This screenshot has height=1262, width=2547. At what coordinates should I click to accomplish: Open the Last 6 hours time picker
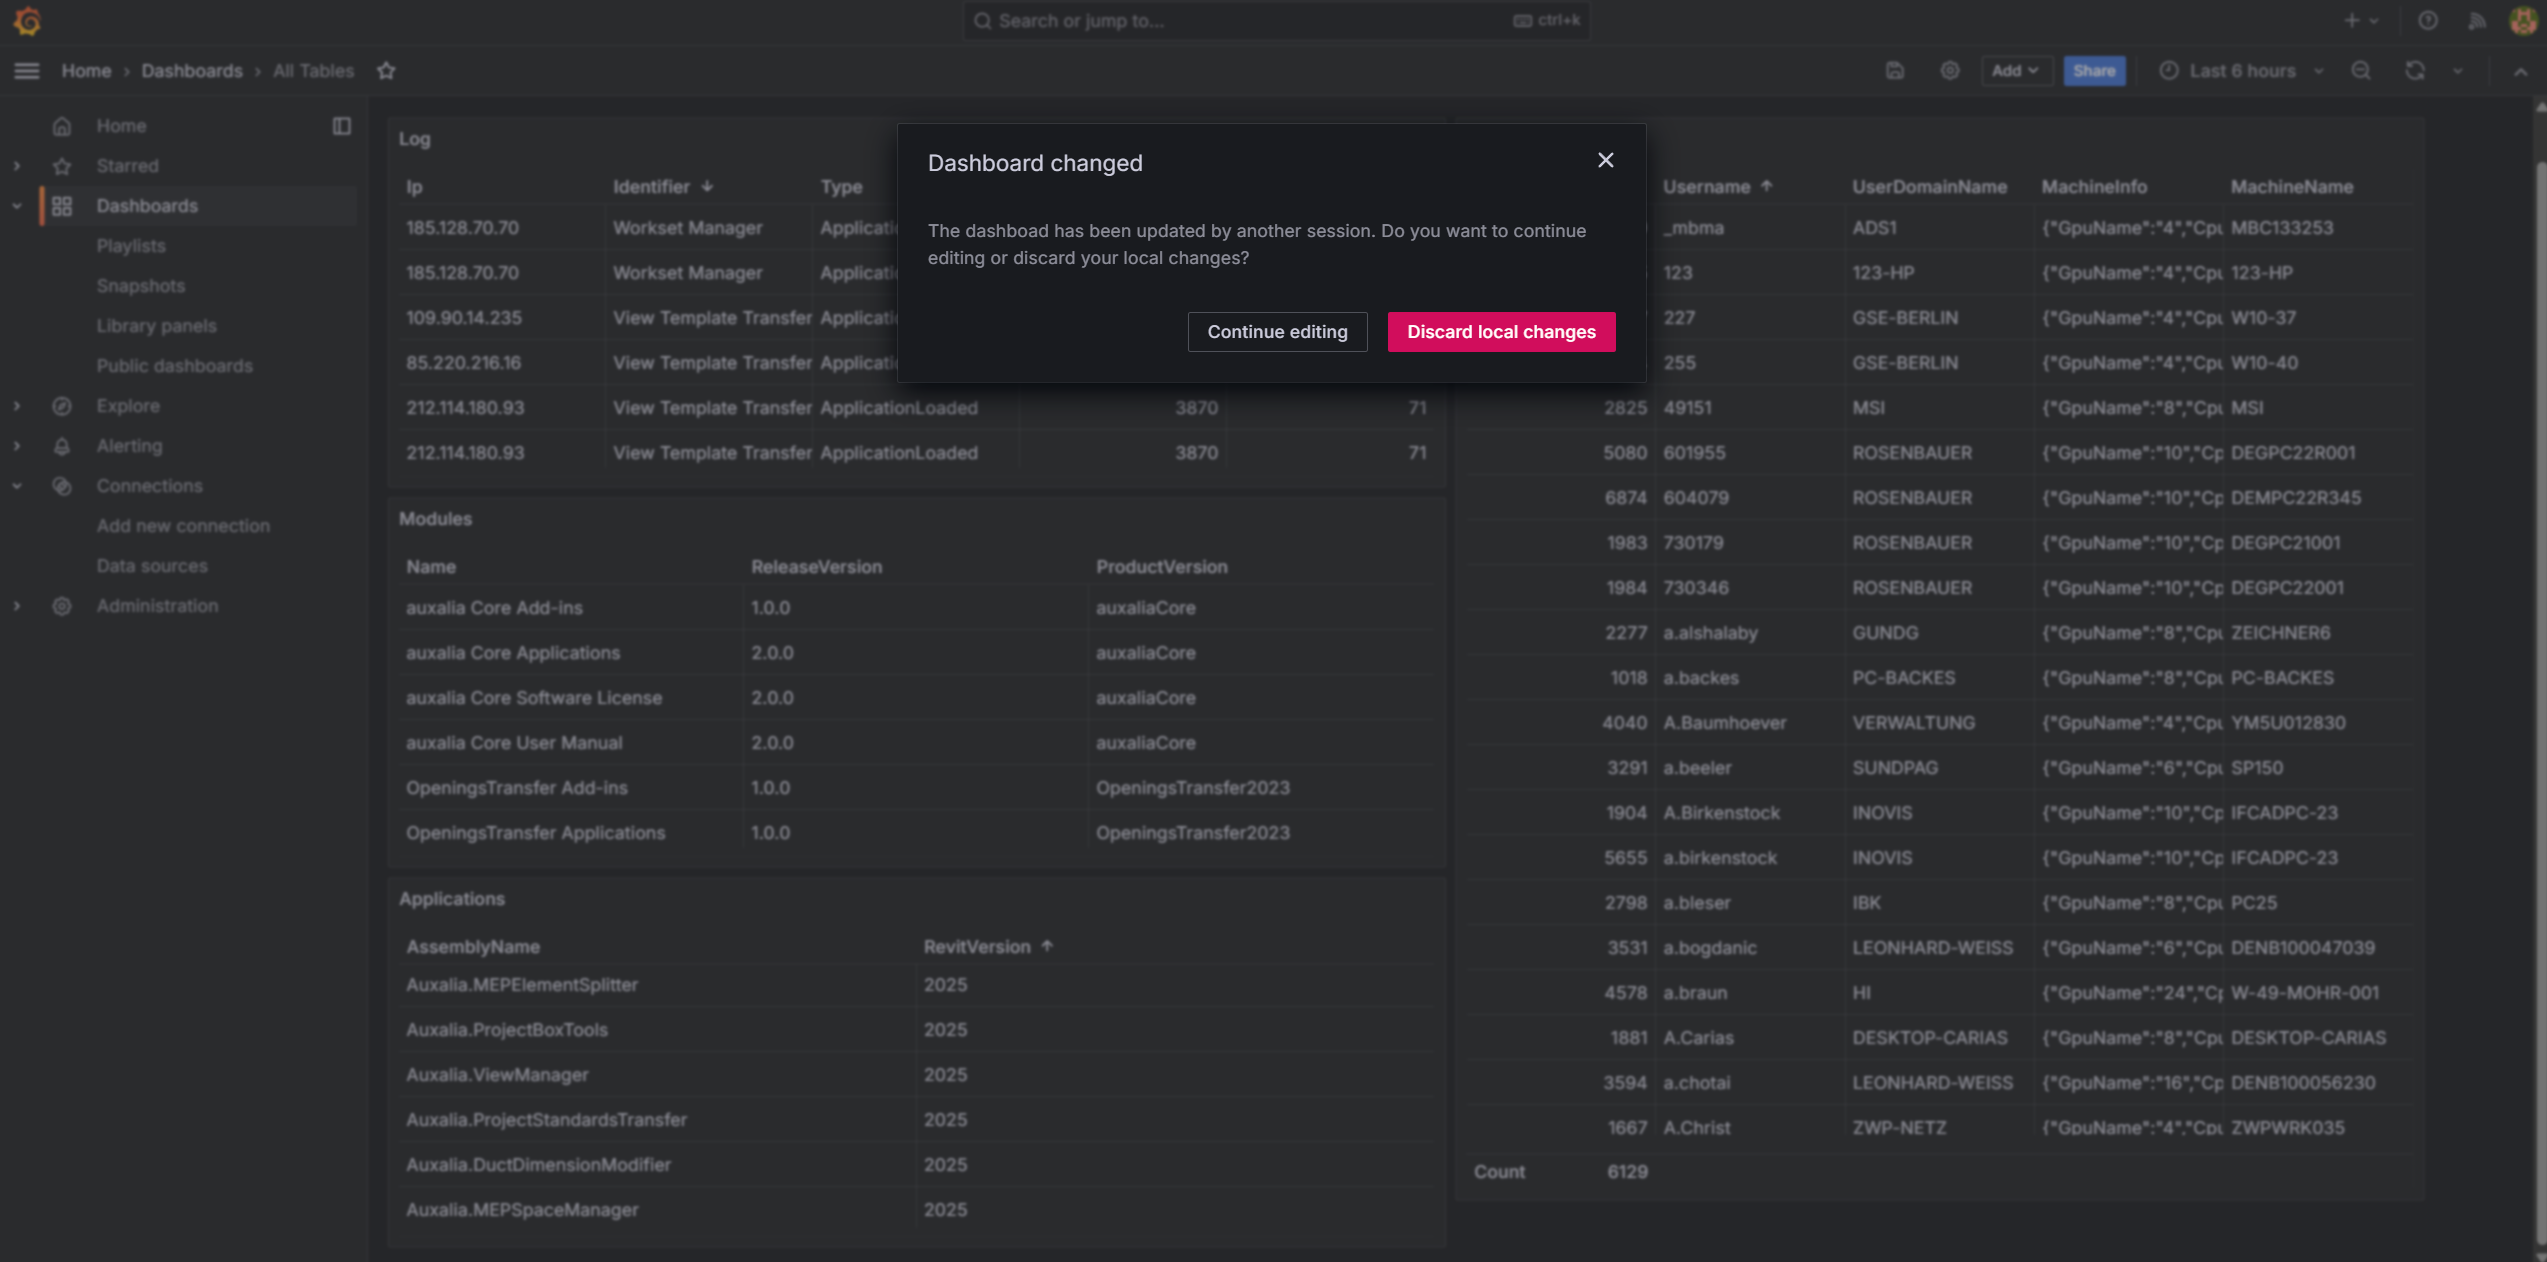(2240, 71)
